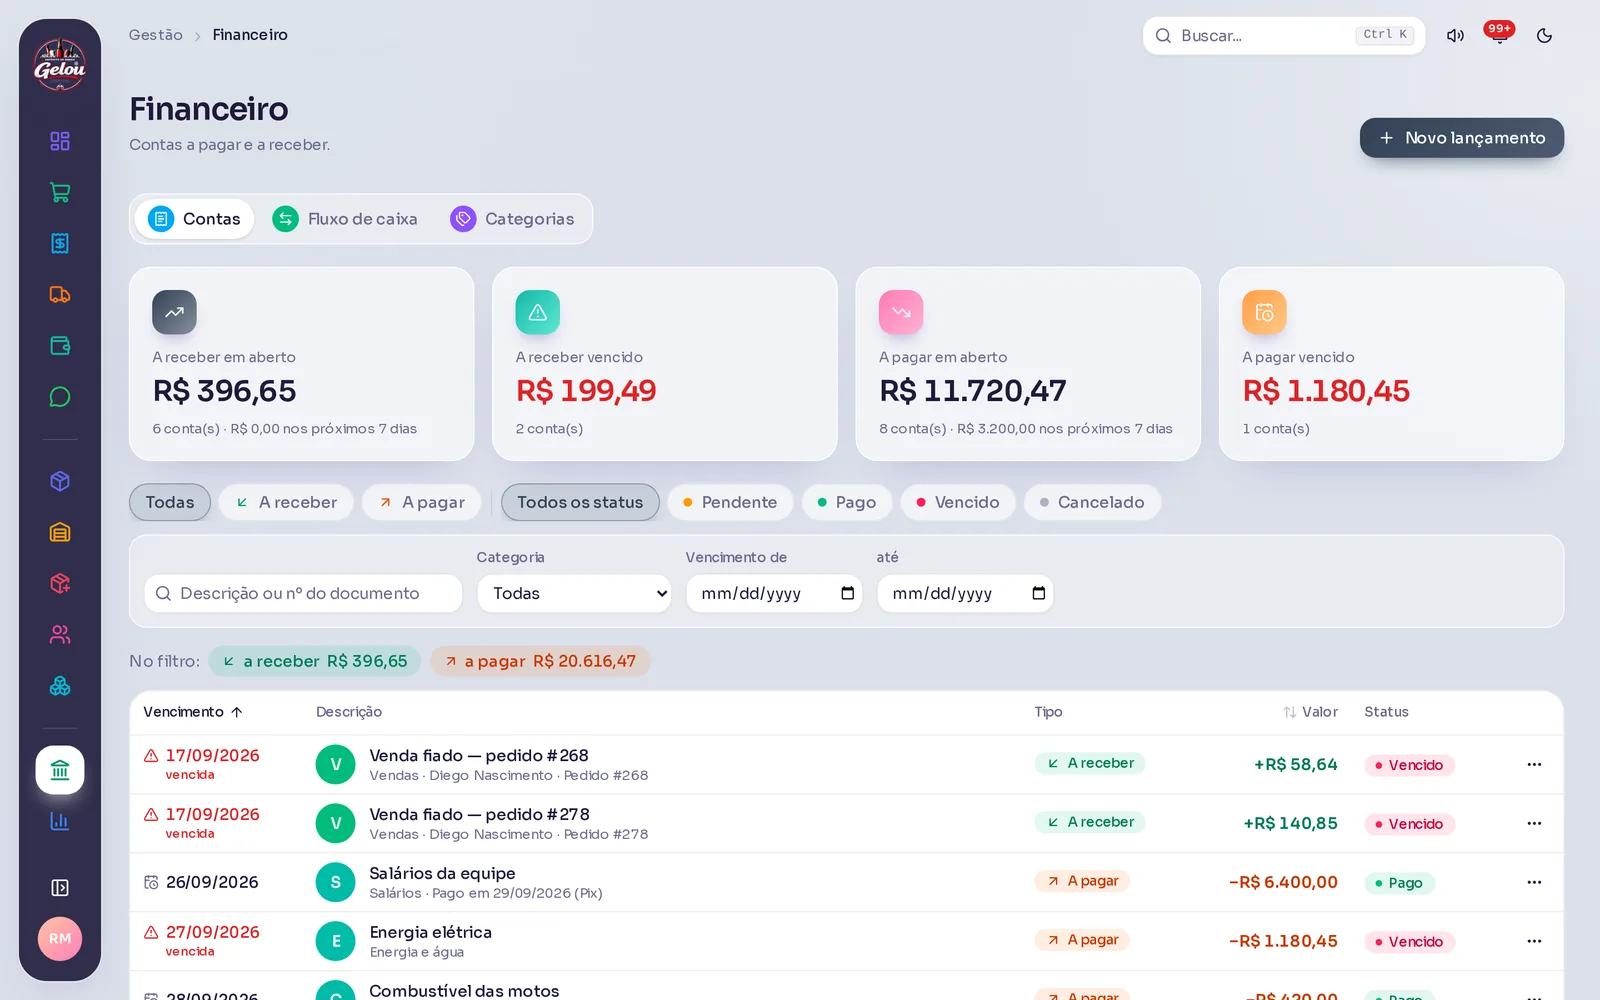Open the warehouse stock sidebar icon
The height and width of the screenshot is (1000, 1600).
(x=60, y=532)
